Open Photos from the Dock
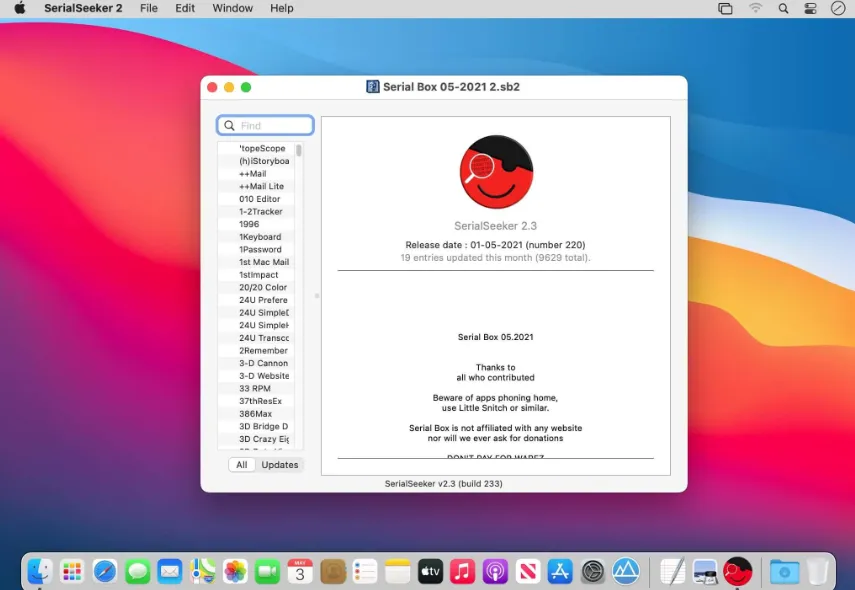855x590 pixels. 235,571
